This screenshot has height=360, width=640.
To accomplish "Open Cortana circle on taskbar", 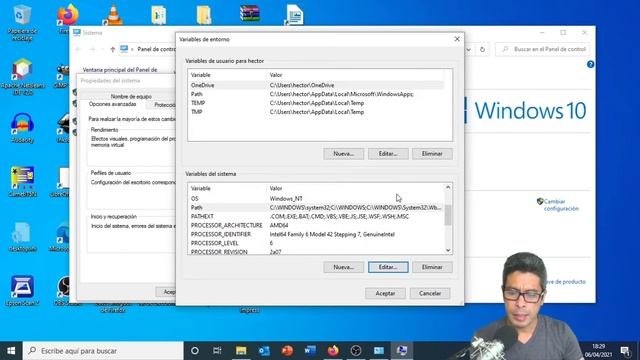I will click(195, 351).
